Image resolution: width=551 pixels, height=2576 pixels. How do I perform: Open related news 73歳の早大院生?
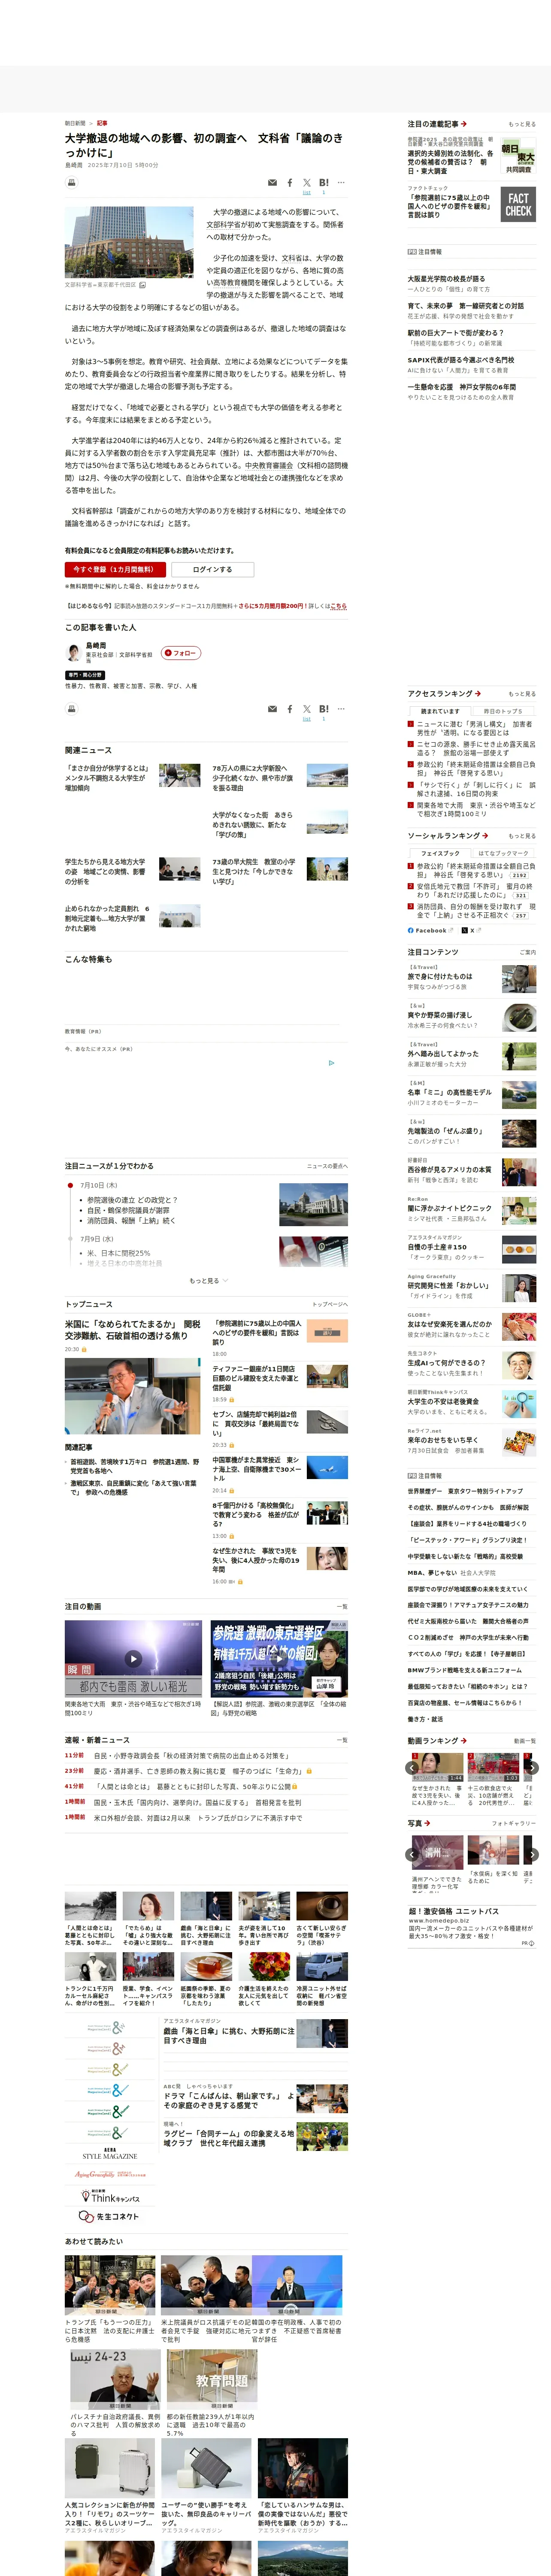click(x=253, y=871)
